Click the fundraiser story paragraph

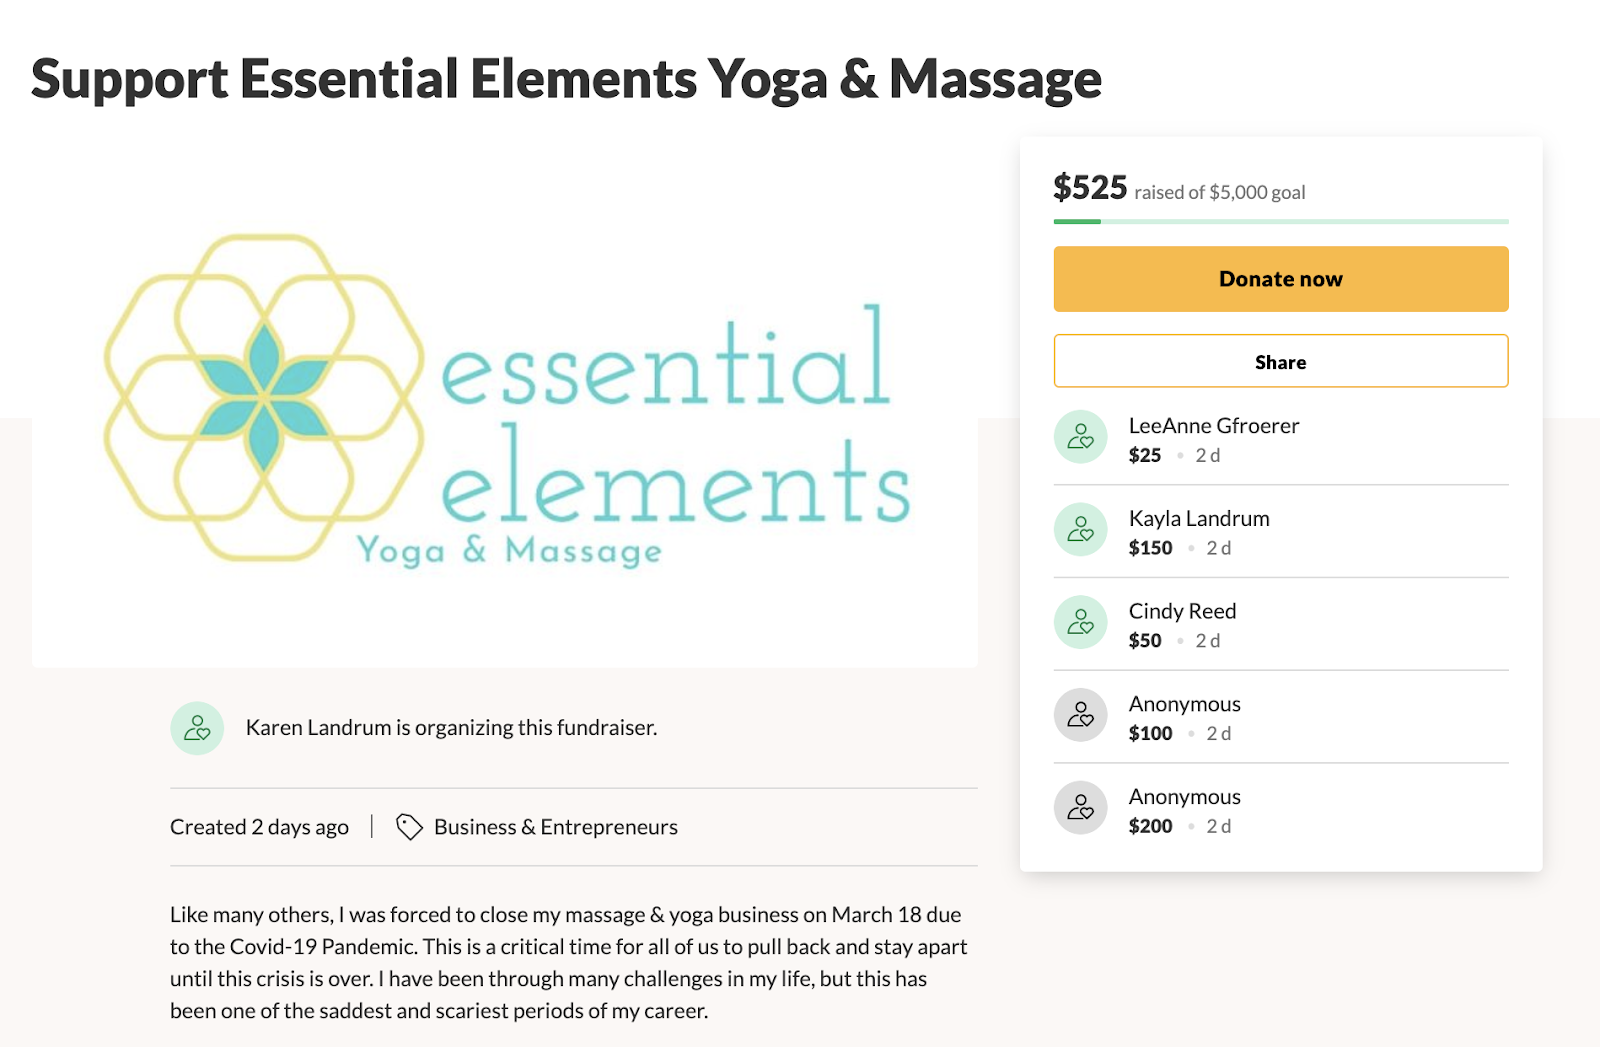click(568, 962)
